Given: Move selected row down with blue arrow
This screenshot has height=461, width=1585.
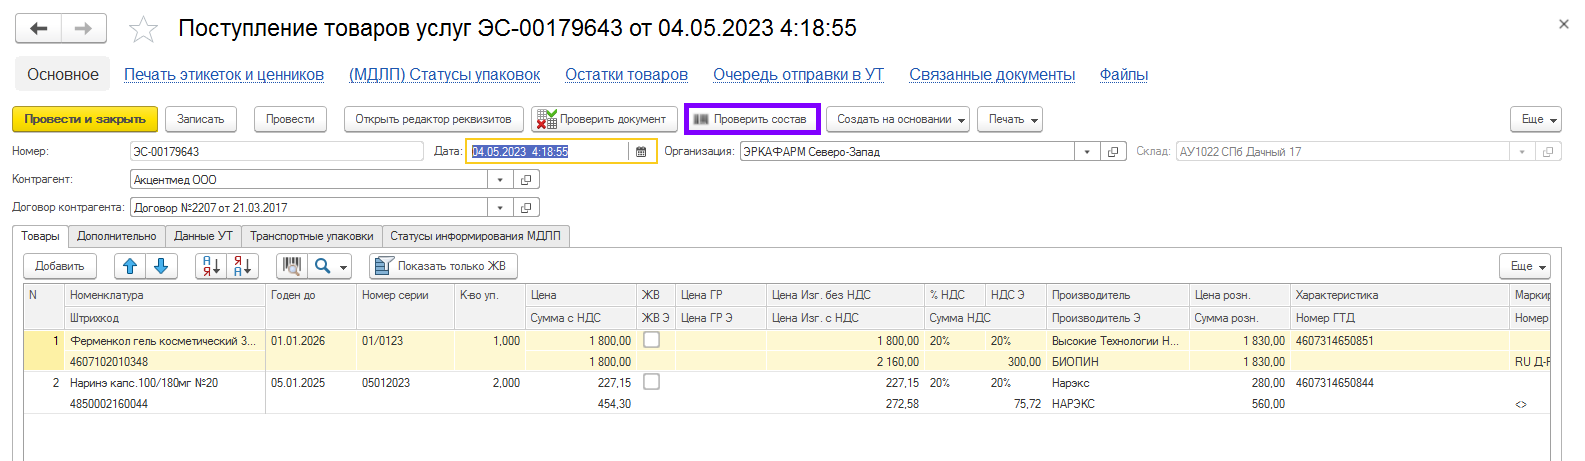Looking at the screenshot, I should tap(161, 266).
